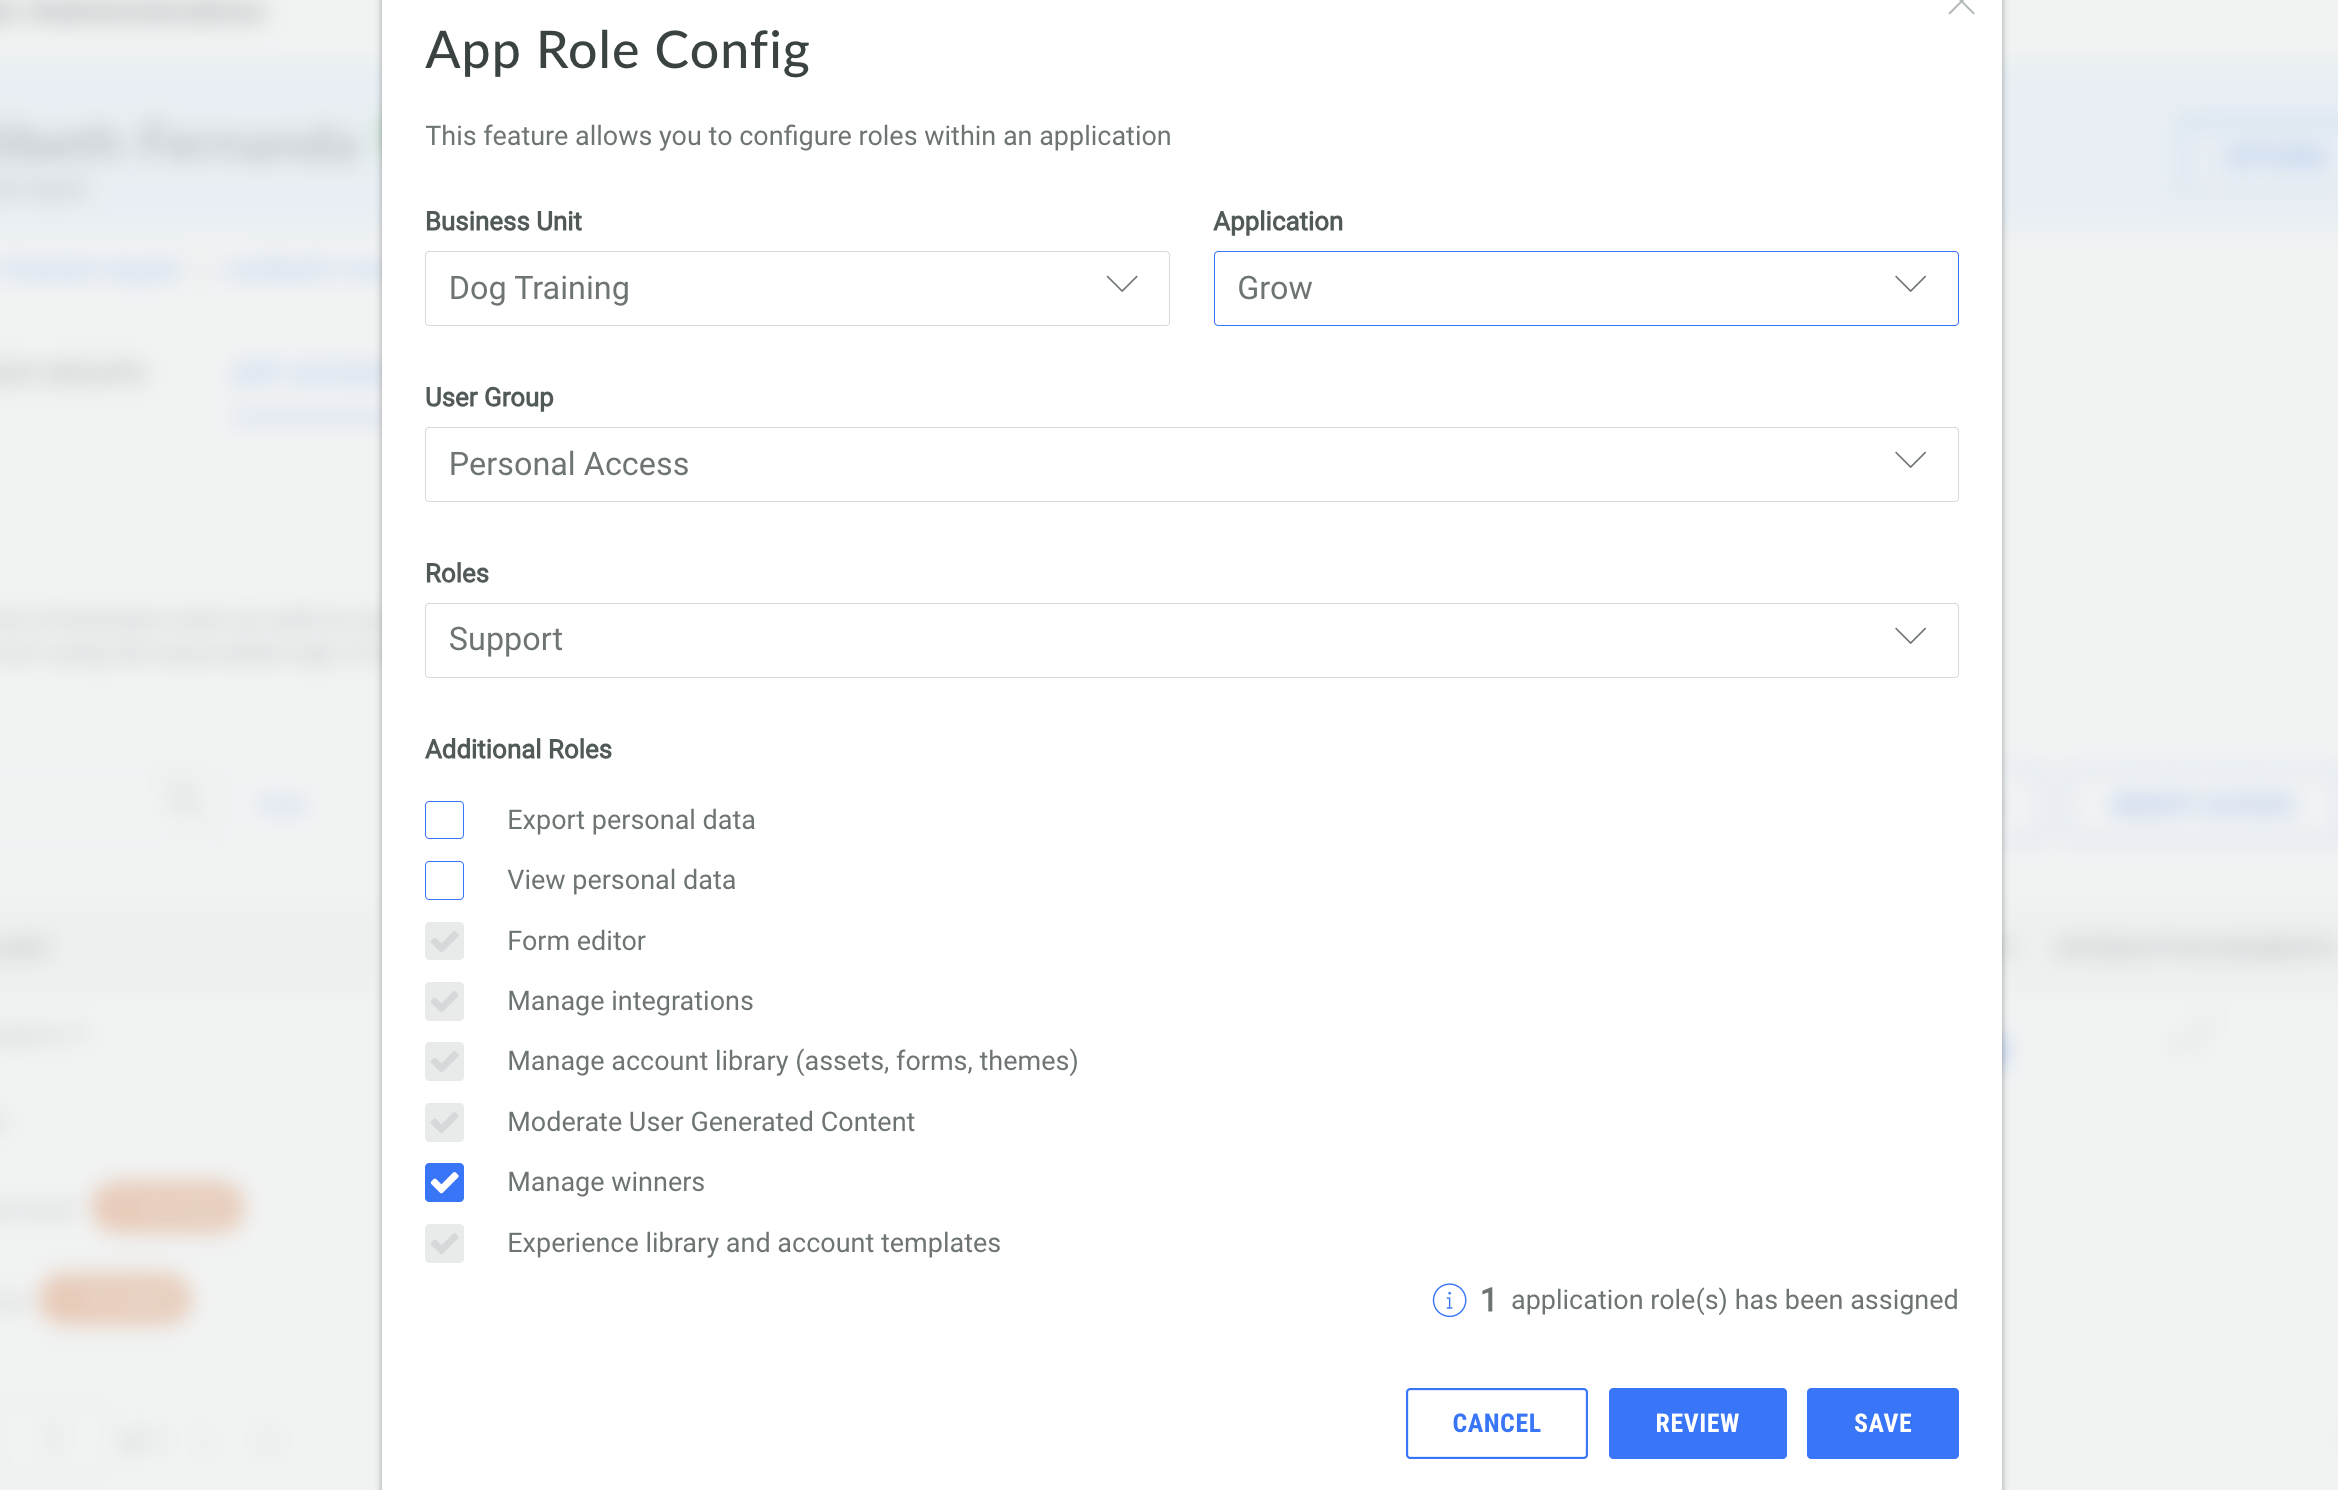Expand the User Group dropdown Personal Access
Screen dimensions: 2338x1490
click(x=1192, y=464)
